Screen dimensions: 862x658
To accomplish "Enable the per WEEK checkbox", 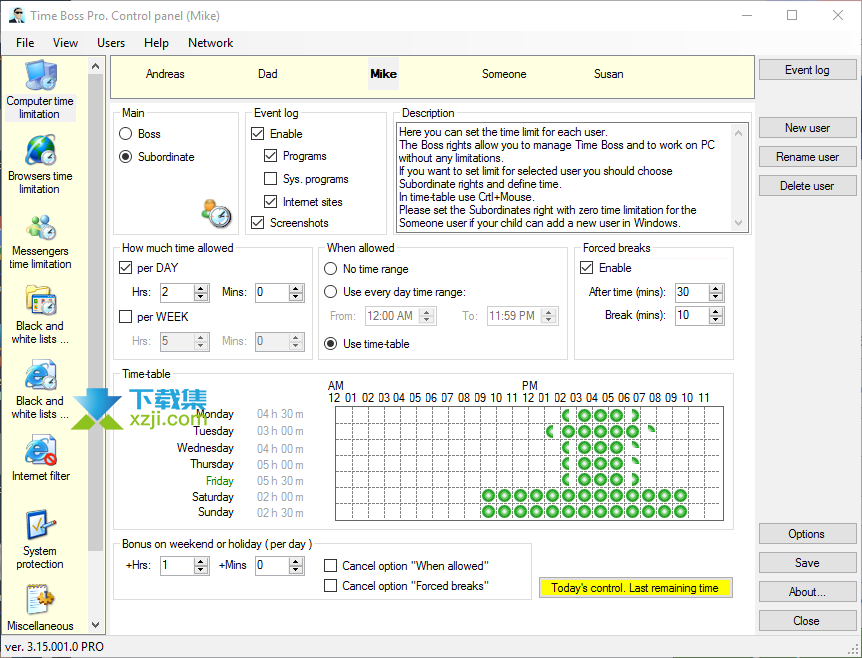I will click(125, 317).
